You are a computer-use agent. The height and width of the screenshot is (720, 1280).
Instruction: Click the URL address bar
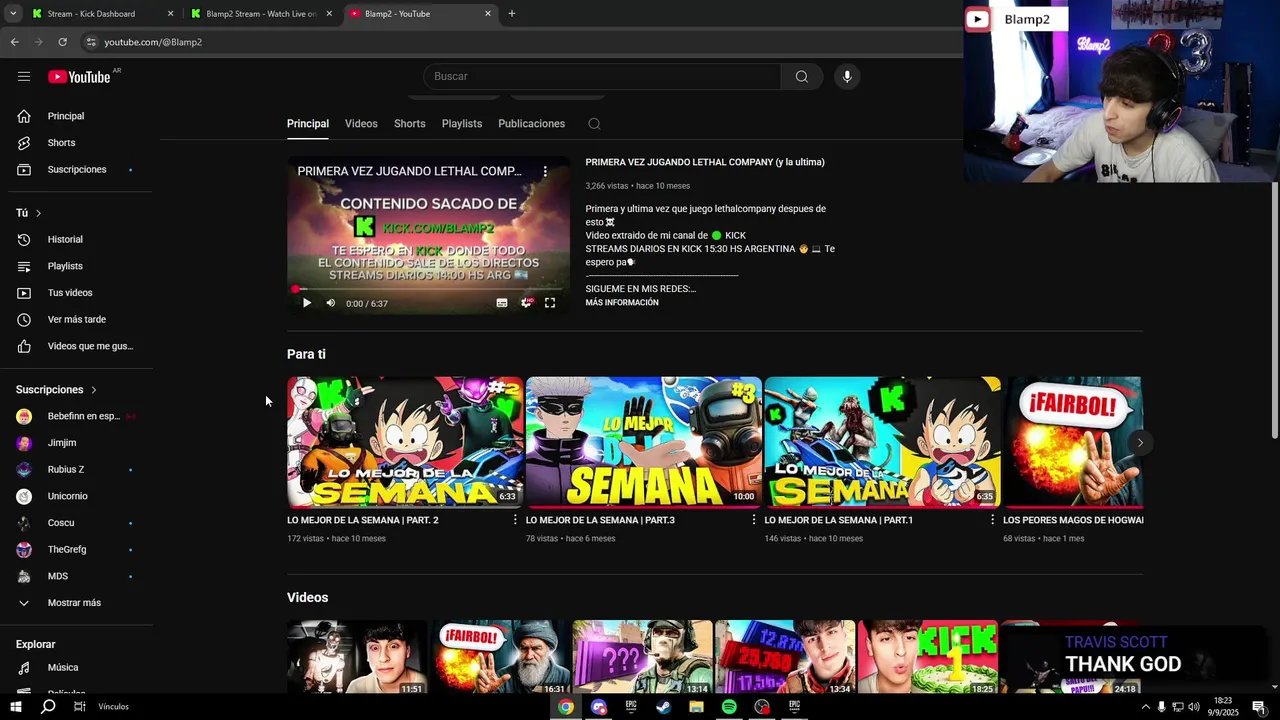point(520,42)
